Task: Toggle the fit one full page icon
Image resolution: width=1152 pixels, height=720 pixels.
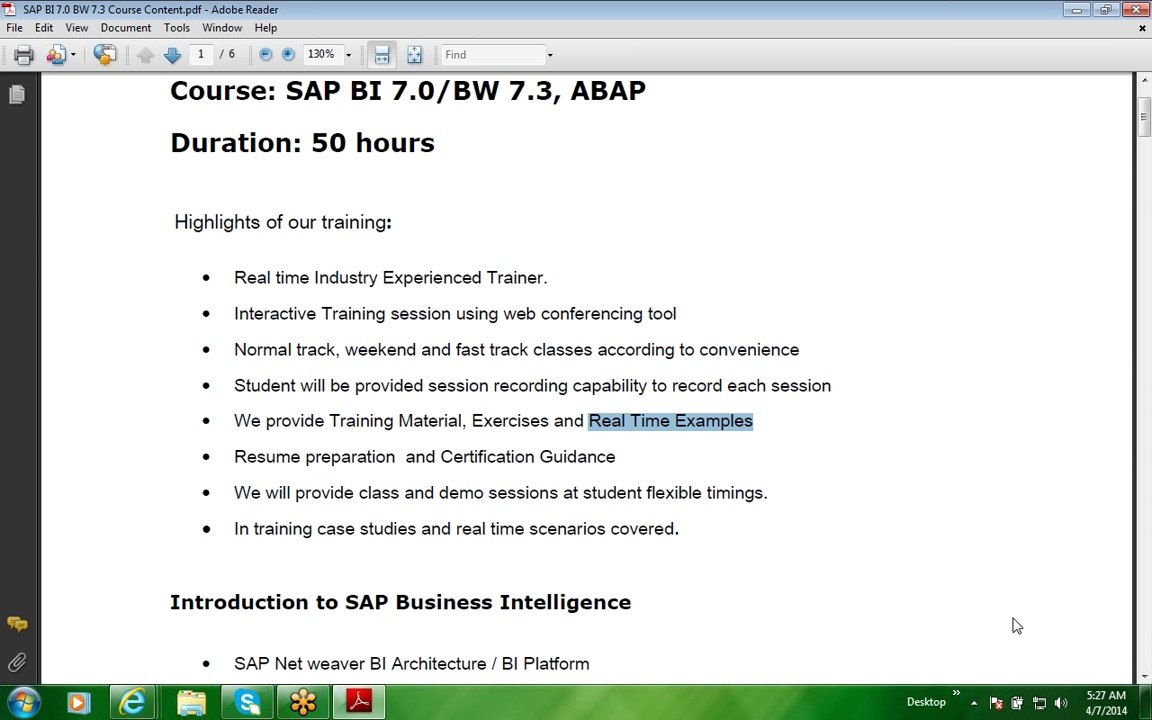Action: [414, 55]
